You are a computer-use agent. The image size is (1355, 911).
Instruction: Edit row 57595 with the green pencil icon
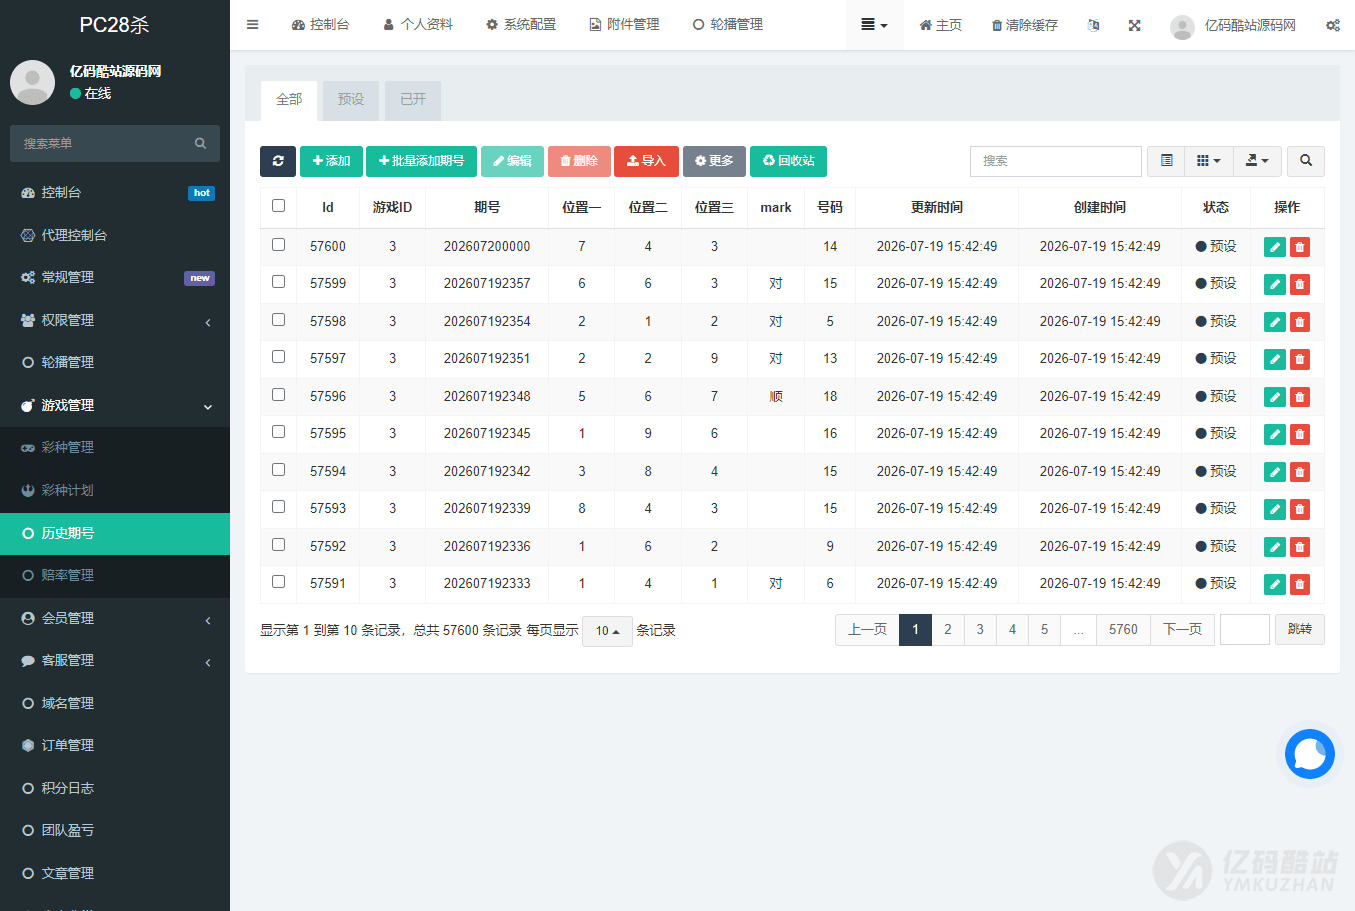[1275, 434]
